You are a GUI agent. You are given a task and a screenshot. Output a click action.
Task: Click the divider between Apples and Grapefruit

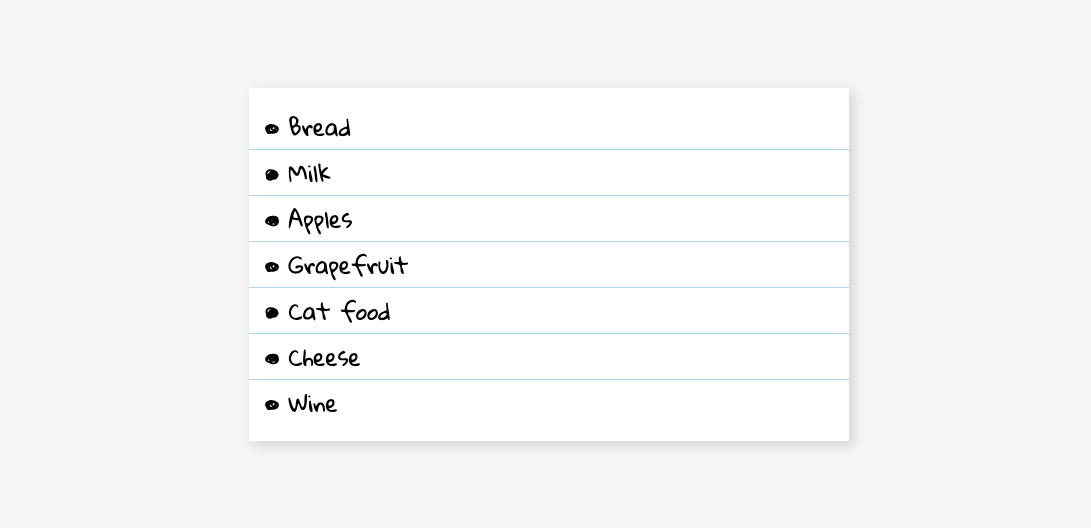tap(549, 242)
